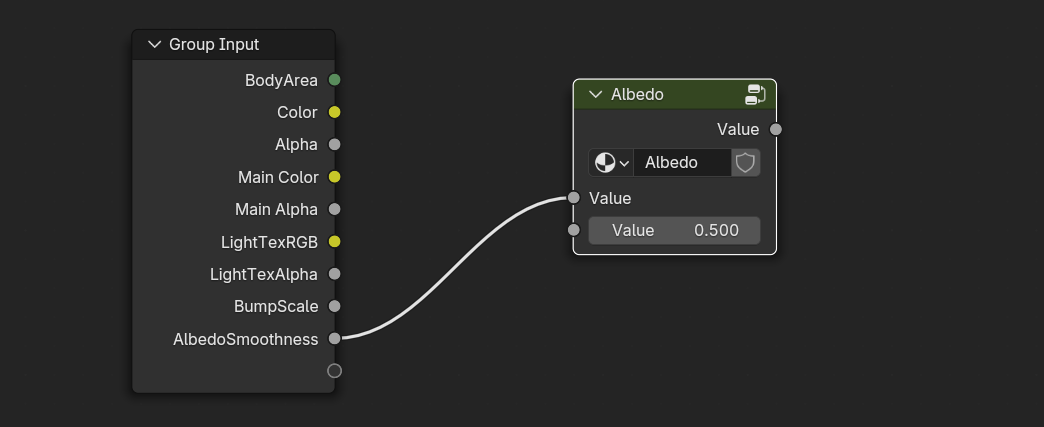Collapse the Group Input node
1044x427 pixels.
coord(154,45)
